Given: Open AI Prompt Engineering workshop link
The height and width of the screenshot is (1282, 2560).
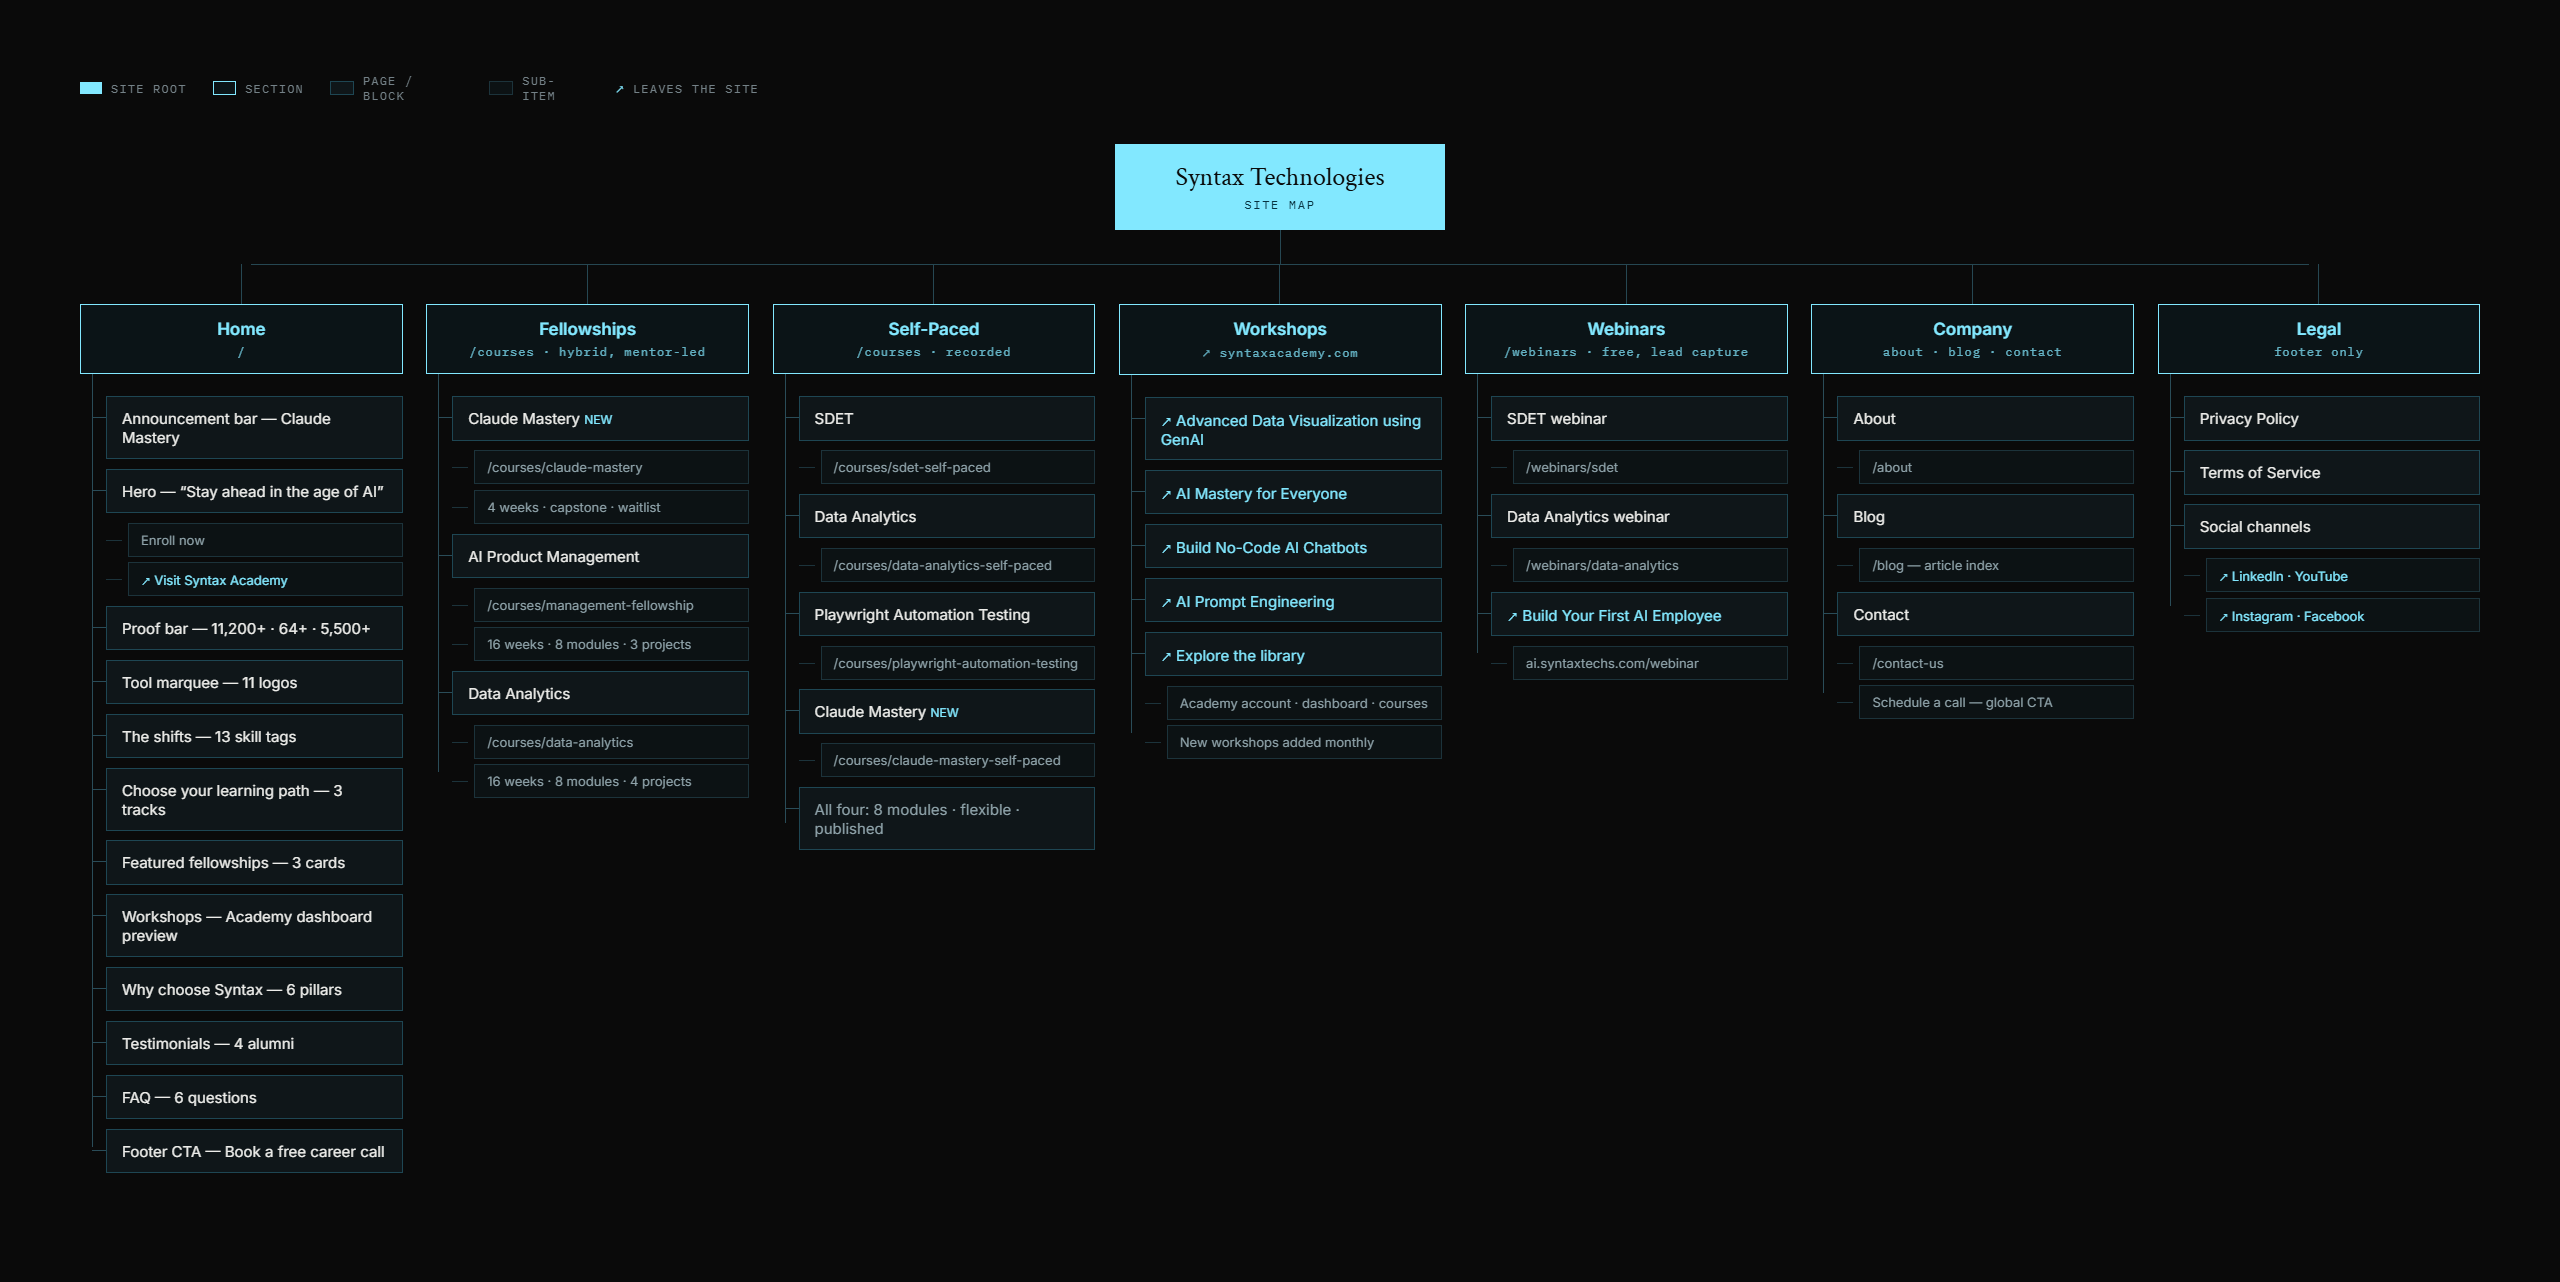Looking at the screenshot, I should point(1293,601).
